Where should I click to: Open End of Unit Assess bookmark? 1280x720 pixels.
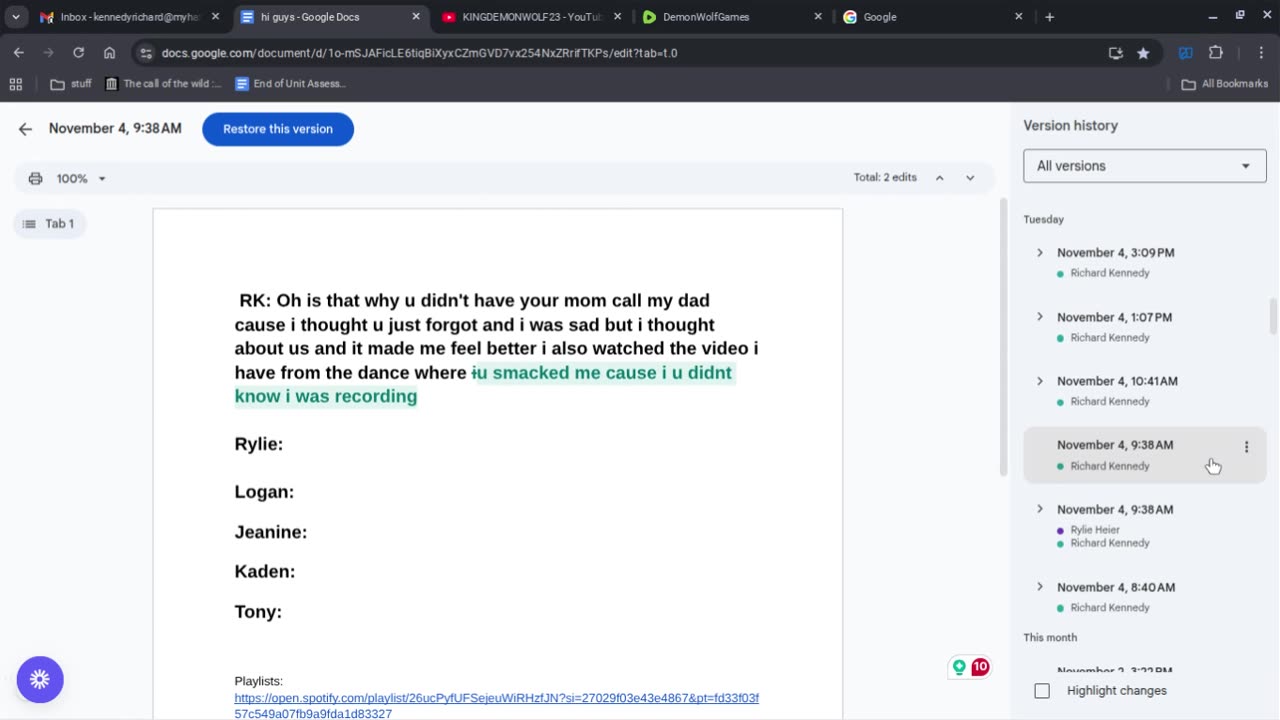(290, 84)
